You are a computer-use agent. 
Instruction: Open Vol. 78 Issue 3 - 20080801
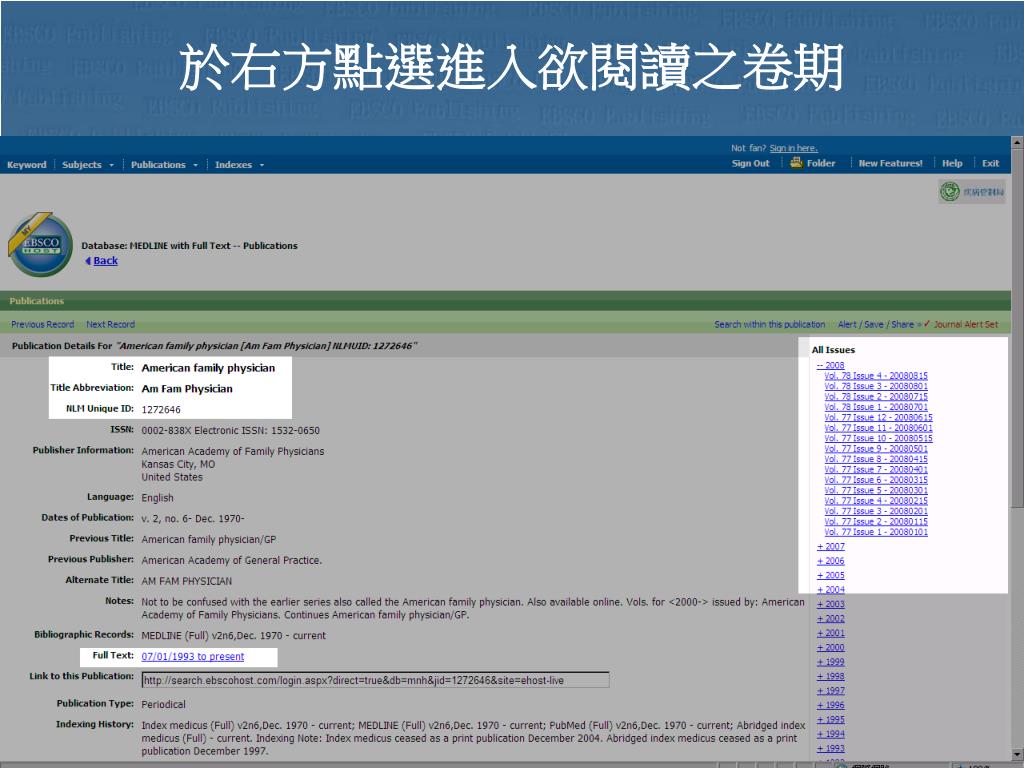876,386
